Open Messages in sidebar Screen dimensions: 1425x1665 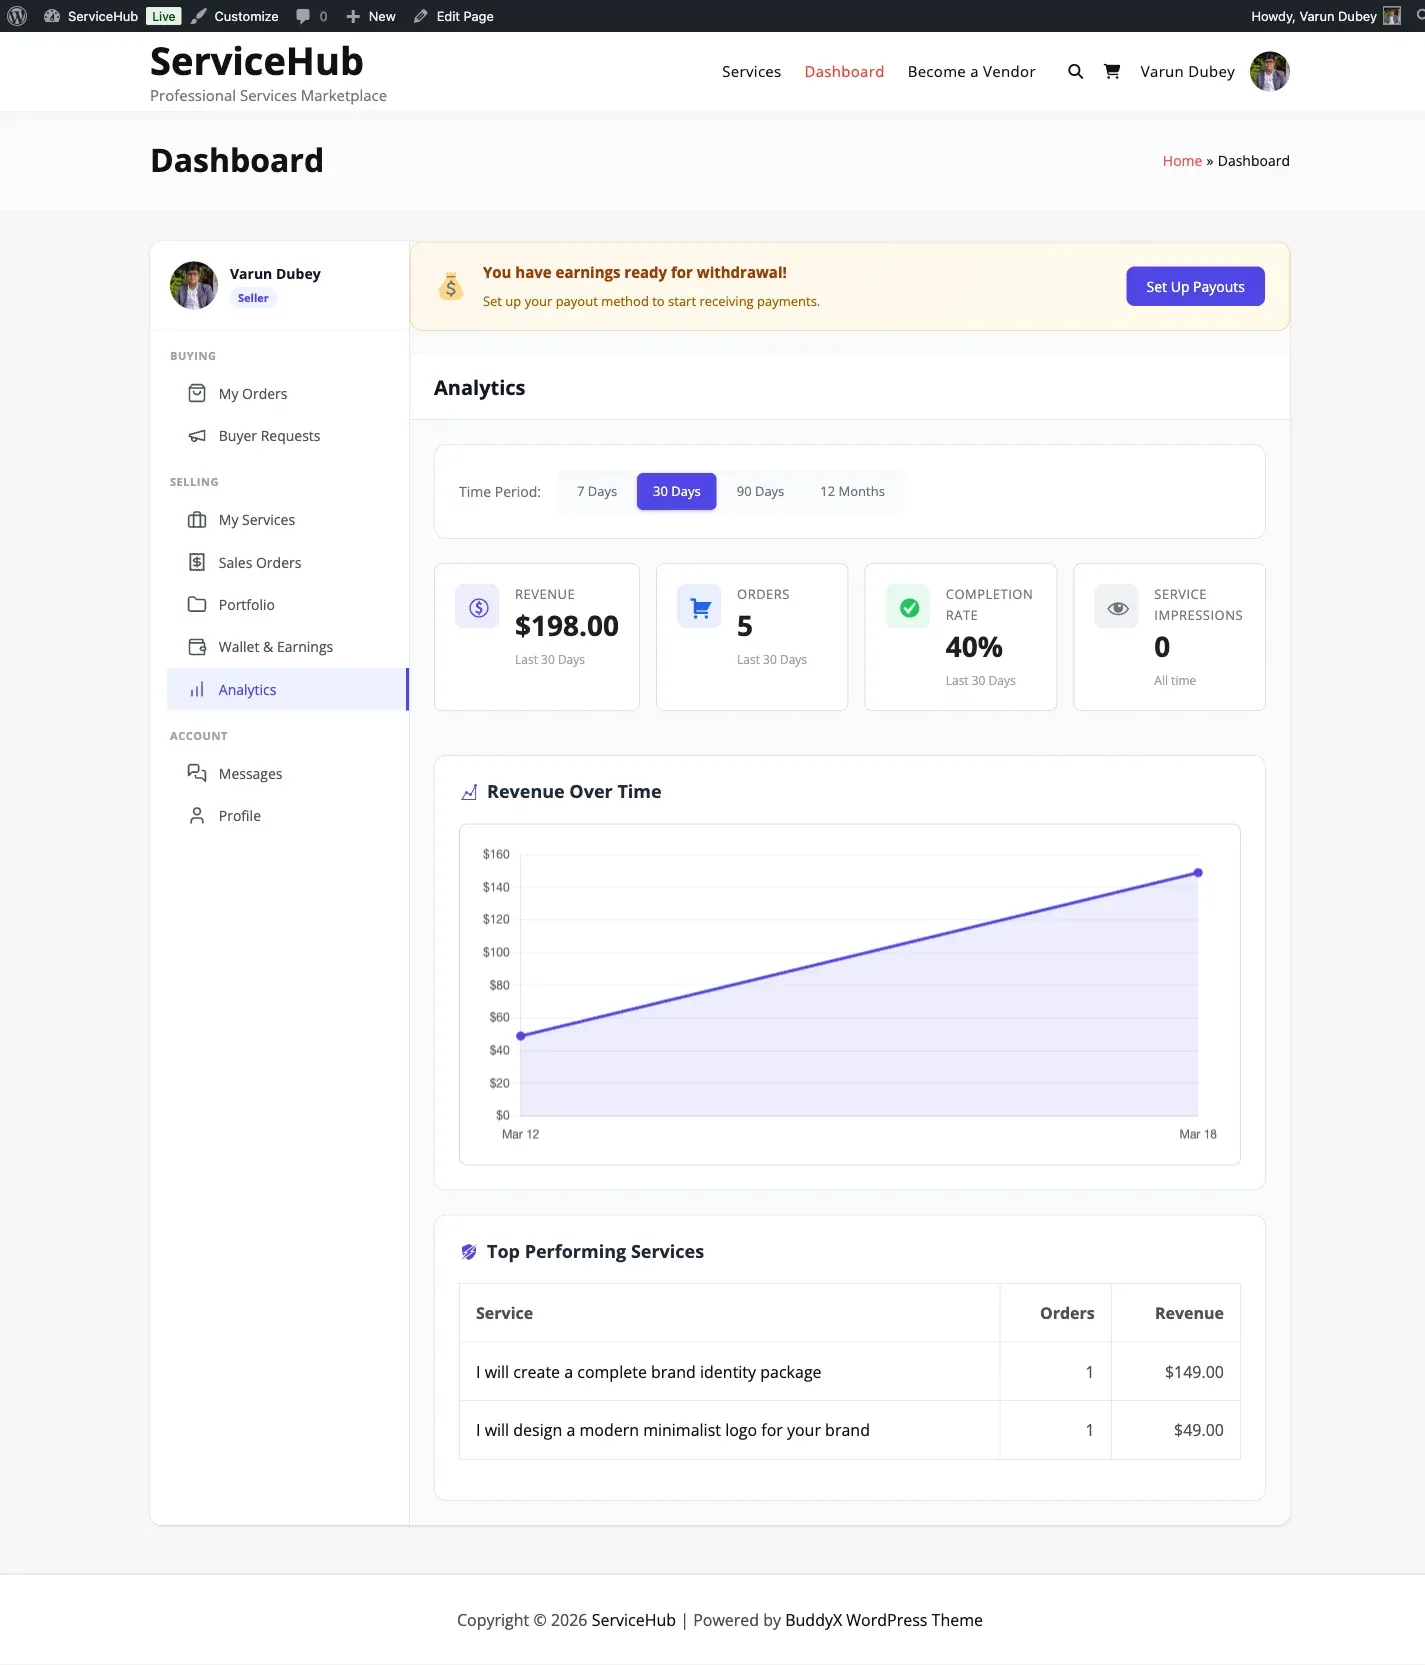288,774
